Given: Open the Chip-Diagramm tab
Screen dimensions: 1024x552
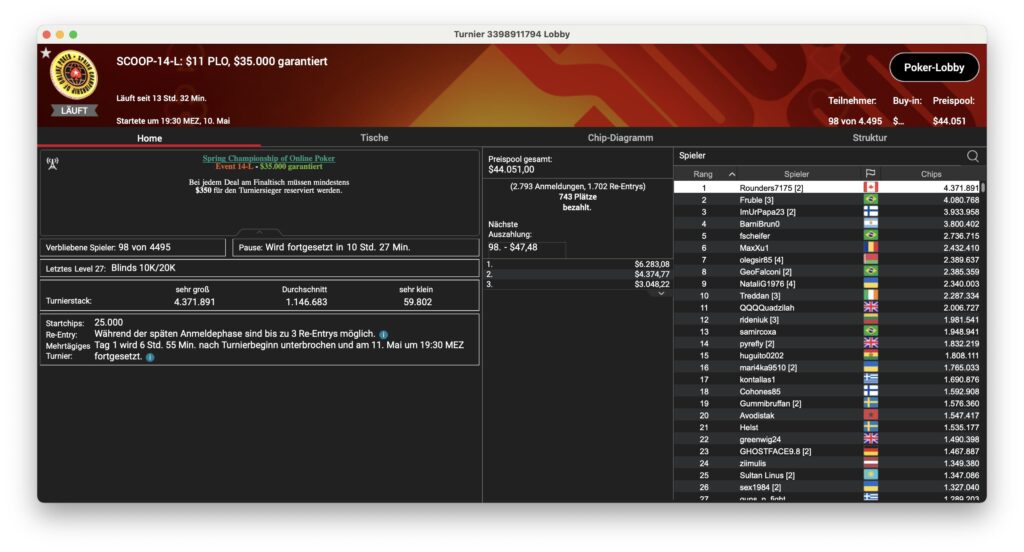Looking at the screenshot, I should (x=620, y=138).
